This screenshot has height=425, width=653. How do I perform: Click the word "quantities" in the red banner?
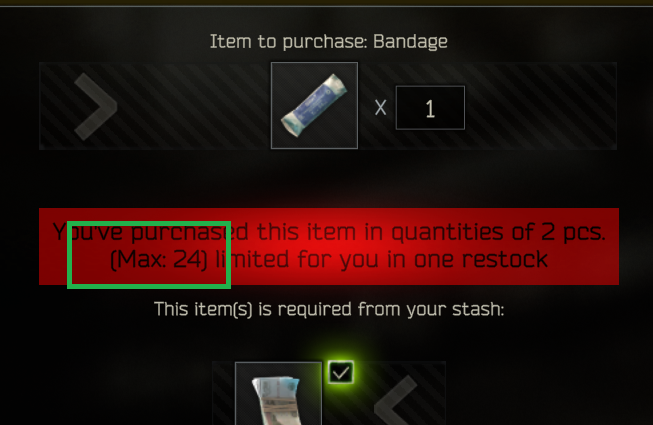coord(447,233)
